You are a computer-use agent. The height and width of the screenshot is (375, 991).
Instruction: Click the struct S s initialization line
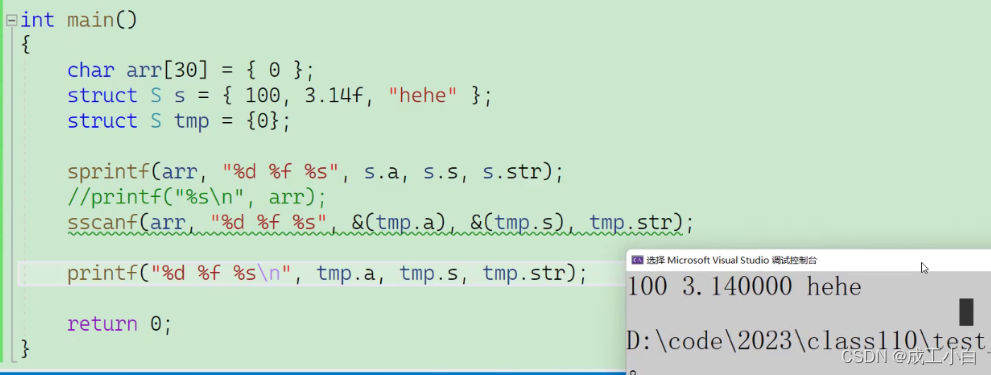279,95
